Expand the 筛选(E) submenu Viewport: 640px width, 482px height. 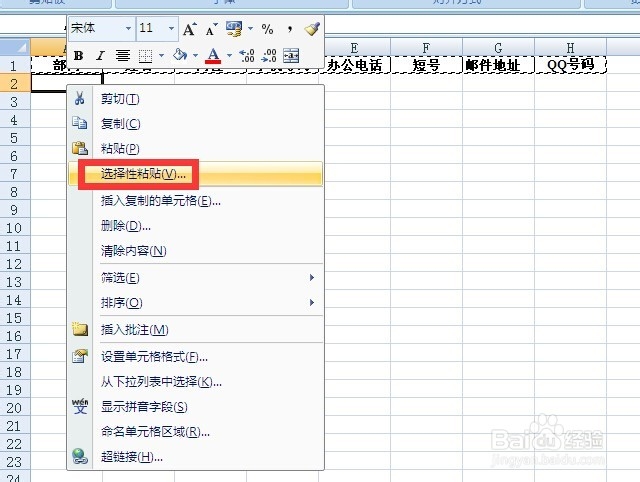(195, 278)
